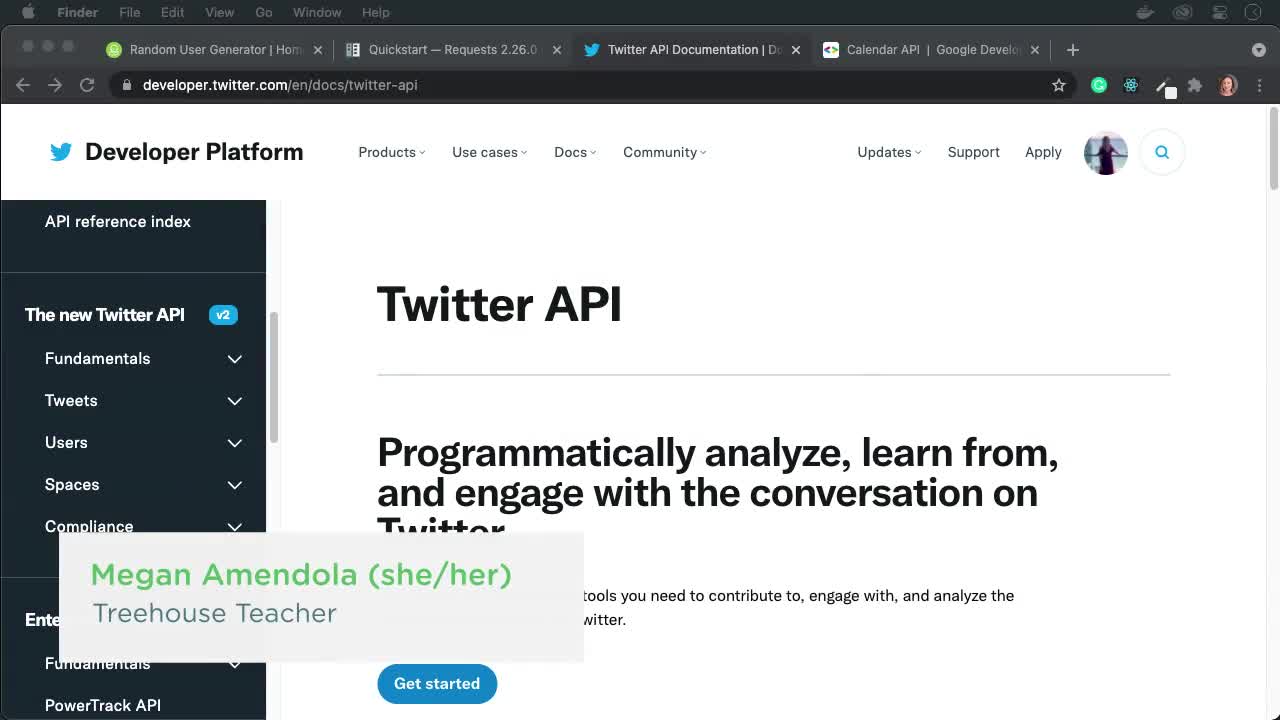The image size is (1280, 720).
Task: Open the Window menu in the menu bar
Action: coord(317,12)
